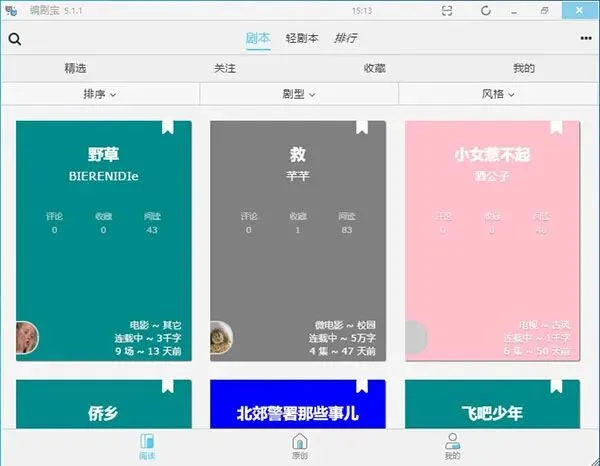
Task: Select the 我的 sub-tab at top
Action: (x=524, y=68)
